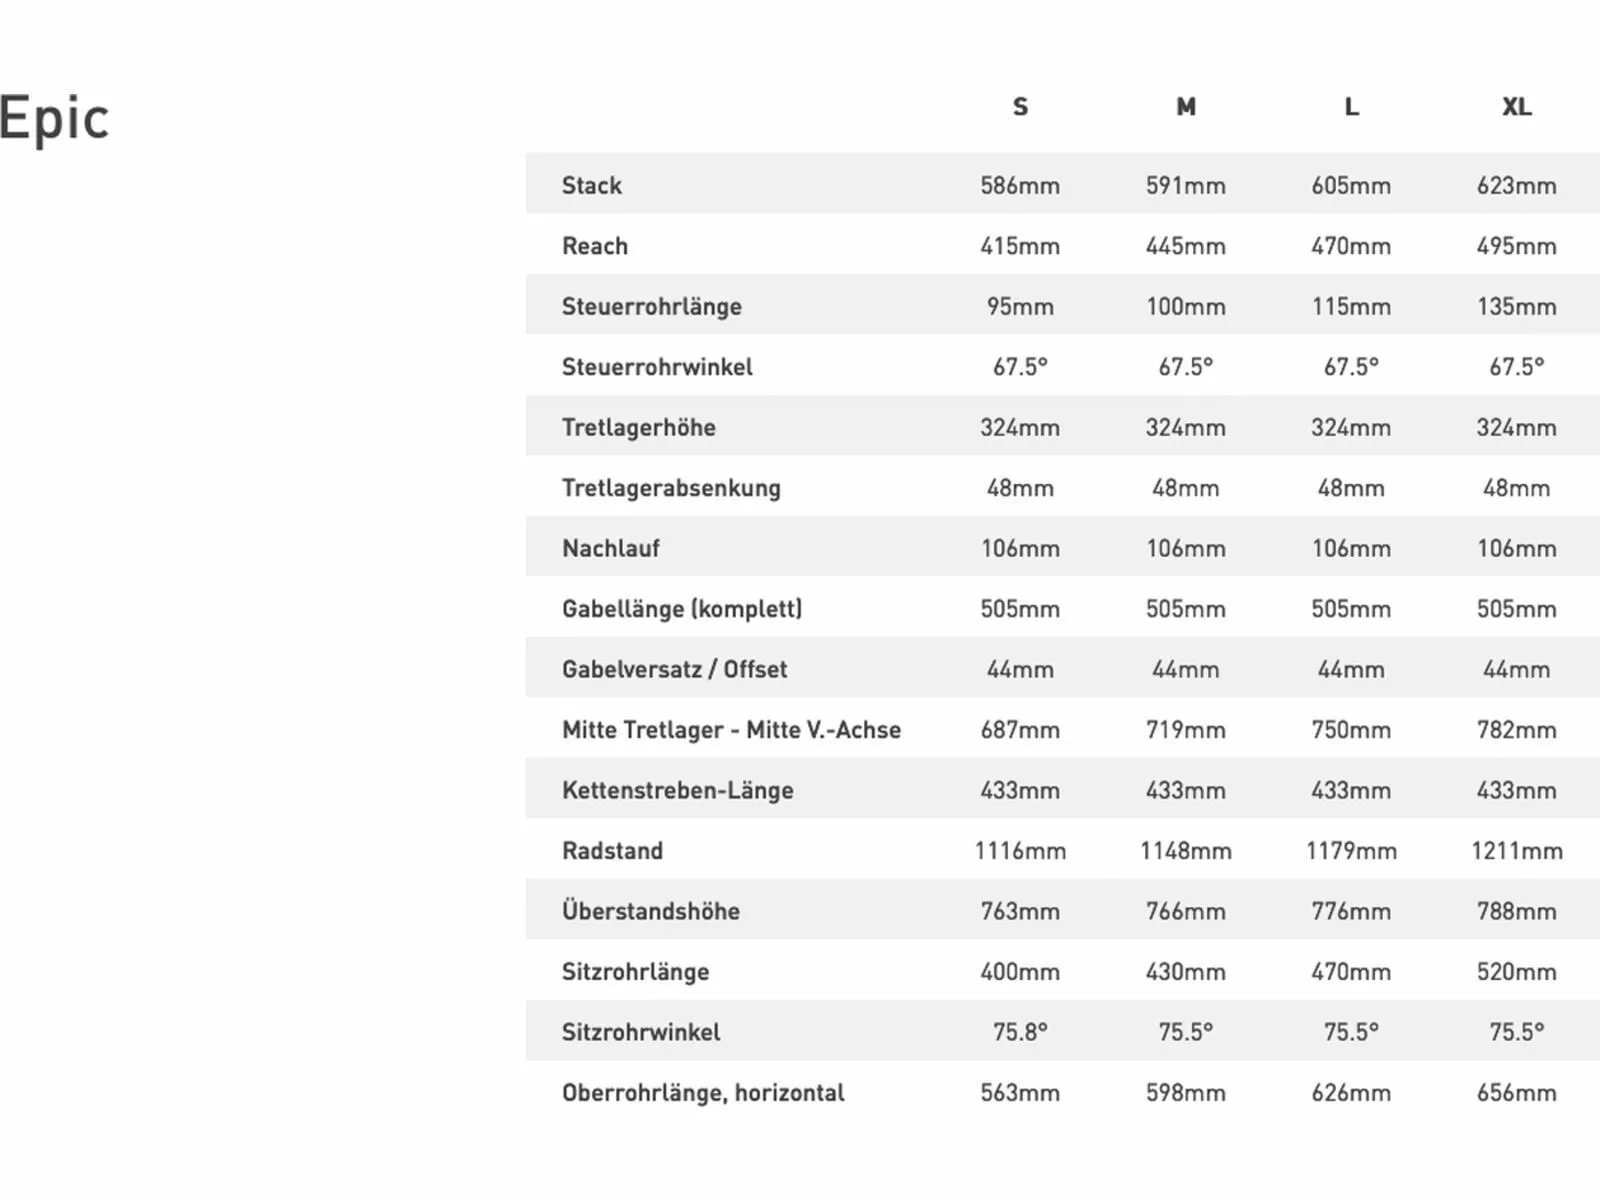This screenshot has height=1200, width=1600.
Task: Click the 445mm Reach value for M
Action: pyautogui.click(x=1186, y=246)
